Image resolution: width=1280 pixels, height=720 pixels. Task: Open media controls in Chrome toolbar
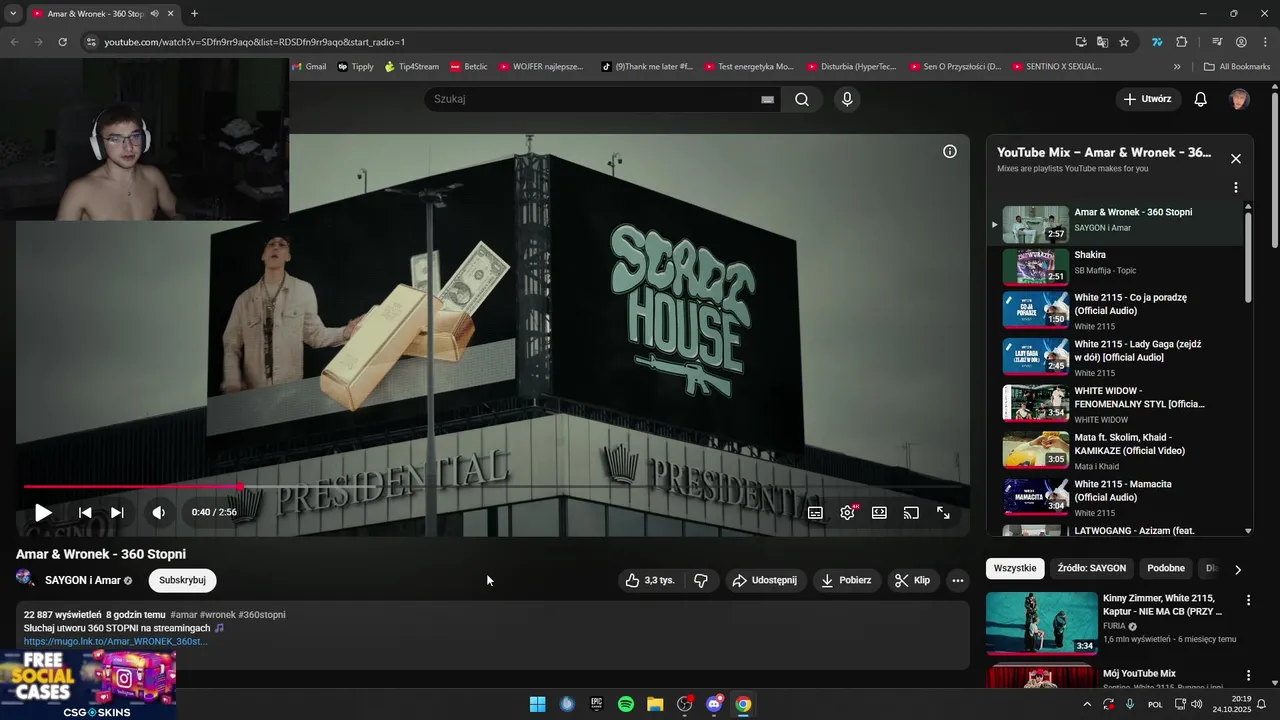pyautogui.click(x=1217, y=42)
